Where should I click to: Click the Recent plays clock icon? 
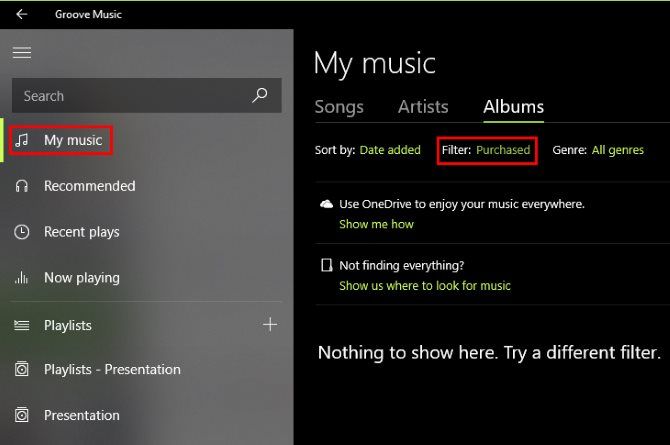tap(22, 232)
